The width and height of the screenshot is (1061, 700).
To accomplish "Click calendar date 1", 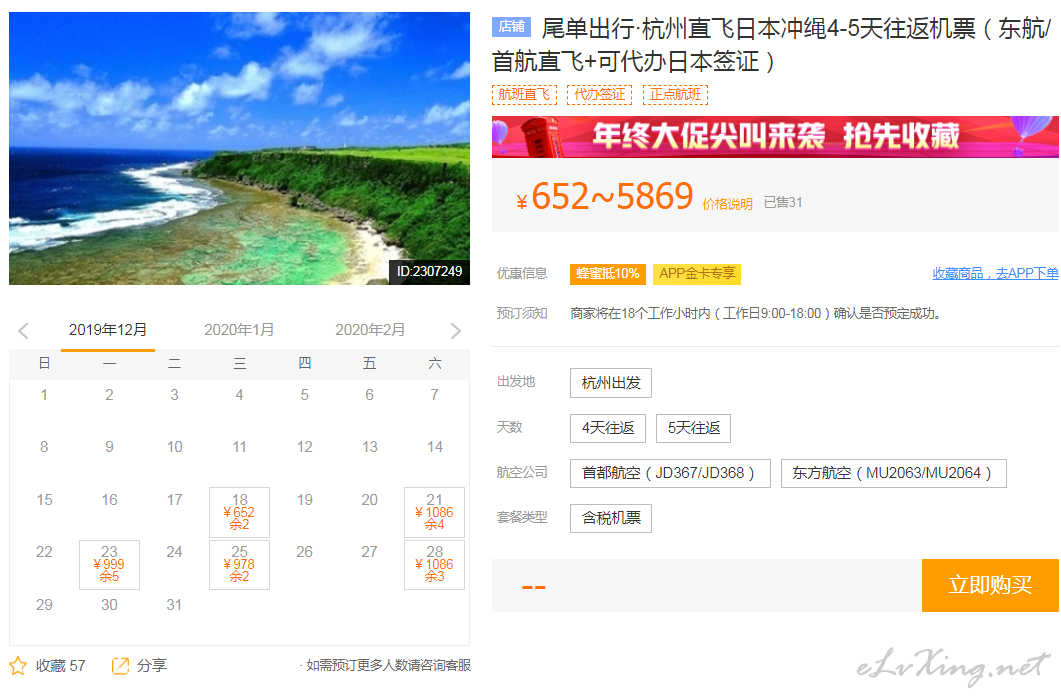I will pyautogui.click(x=44, y=395).
